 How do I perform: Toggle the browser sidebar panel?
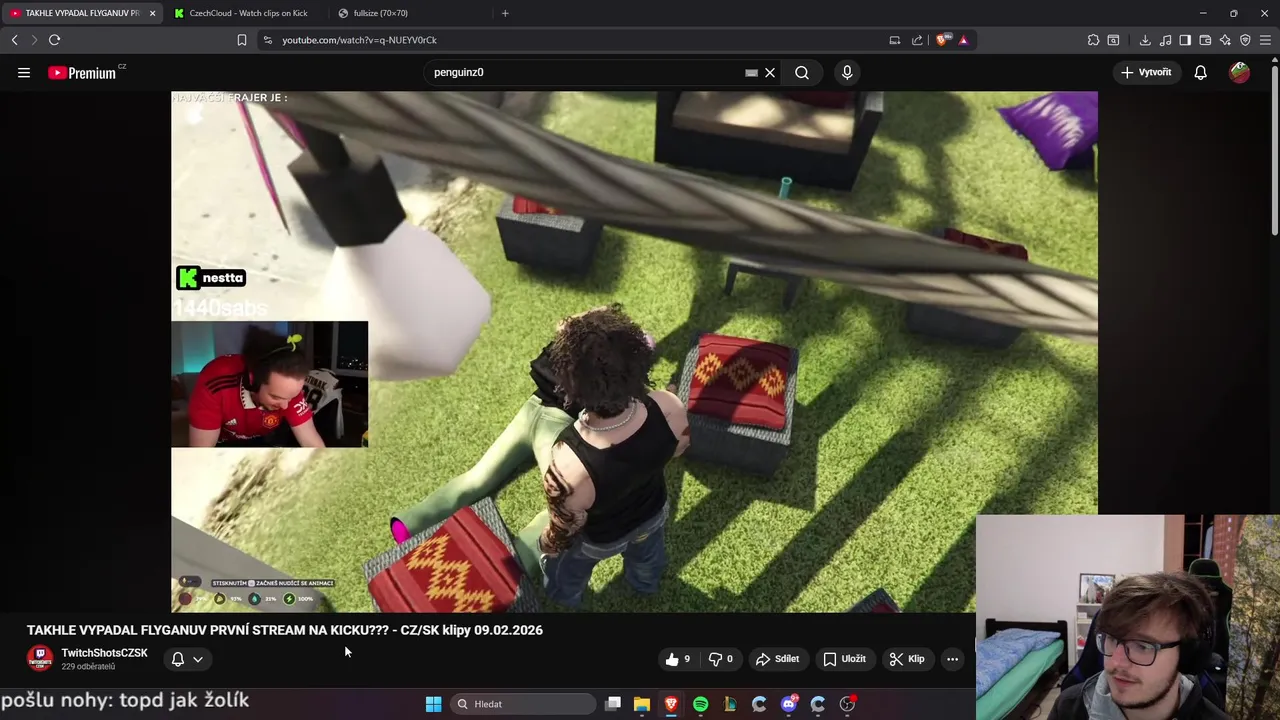tap(1185, 40)
